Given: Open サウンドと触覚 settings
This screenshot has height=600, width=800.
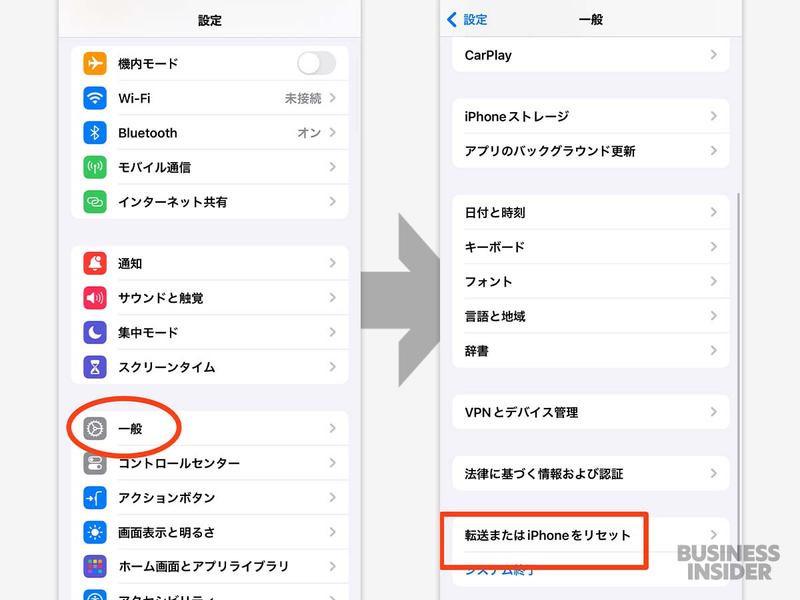Looking at the screenshot, I should click(x=210, y=298).
